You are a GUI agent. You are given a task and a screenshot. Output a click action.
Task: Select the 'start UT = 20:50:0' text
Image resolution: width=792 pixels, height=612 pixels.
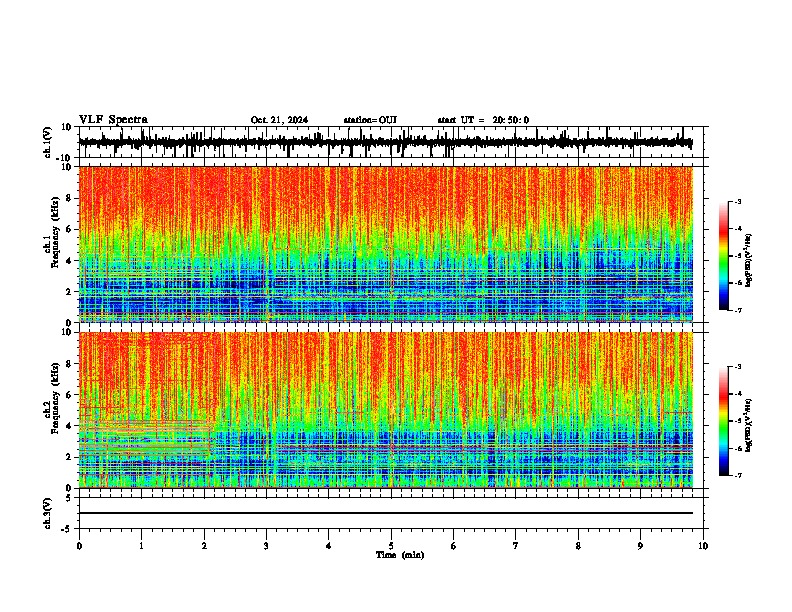tap(483, 120)
